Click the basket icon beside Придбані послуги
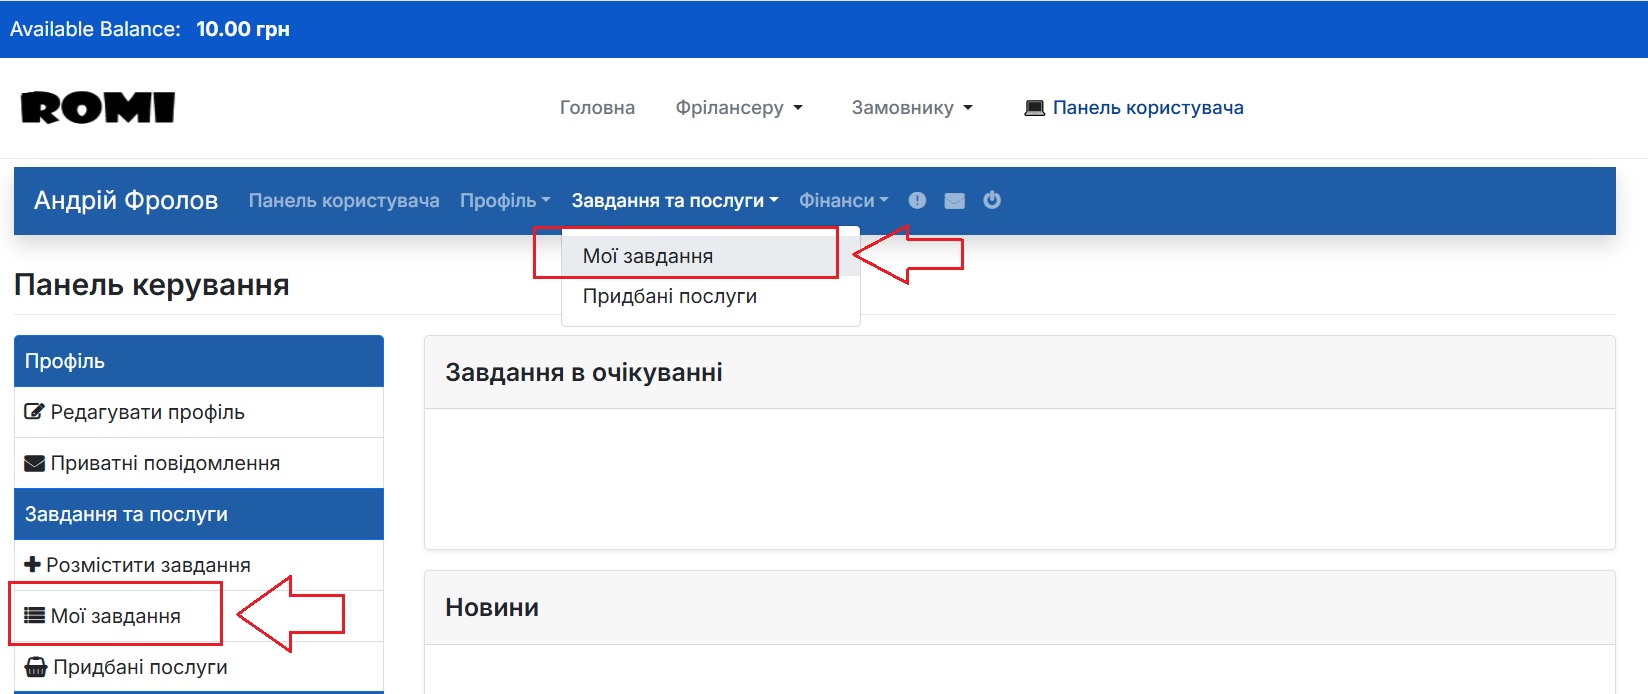Viewport: 1648px width, 694px height. click(x=35, y=667)
